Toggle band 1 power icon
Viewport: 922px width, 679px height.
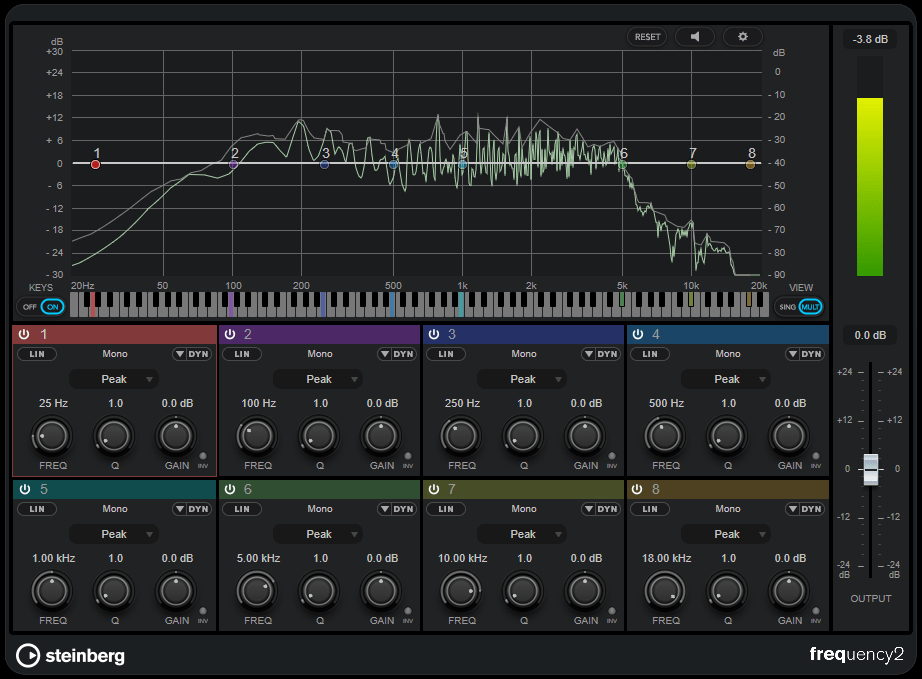point(26,334)
